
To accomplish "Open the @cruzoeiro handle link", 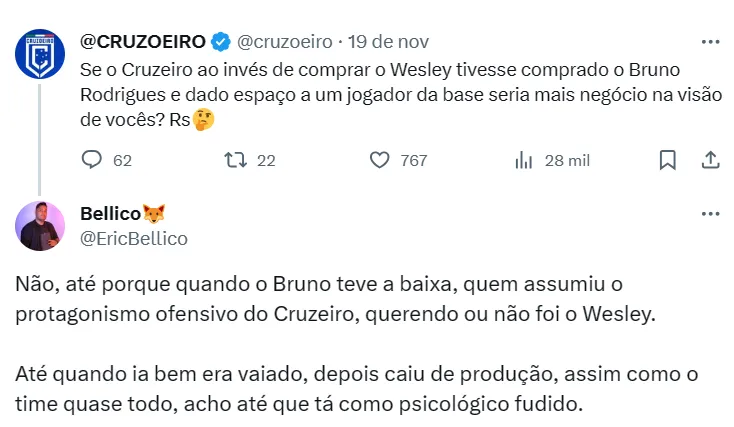I will point(285,42).
